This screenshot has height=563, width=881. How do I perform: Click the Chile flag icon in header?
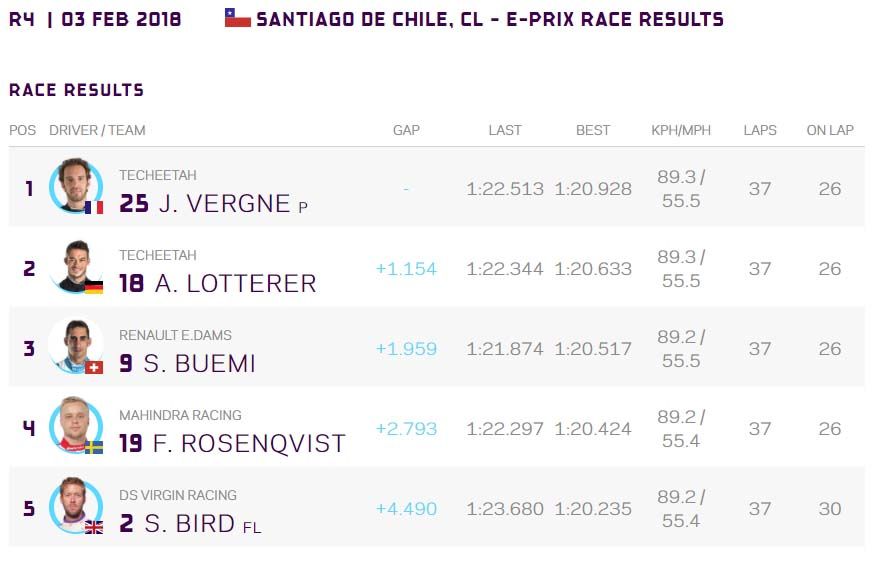(237, 18)
